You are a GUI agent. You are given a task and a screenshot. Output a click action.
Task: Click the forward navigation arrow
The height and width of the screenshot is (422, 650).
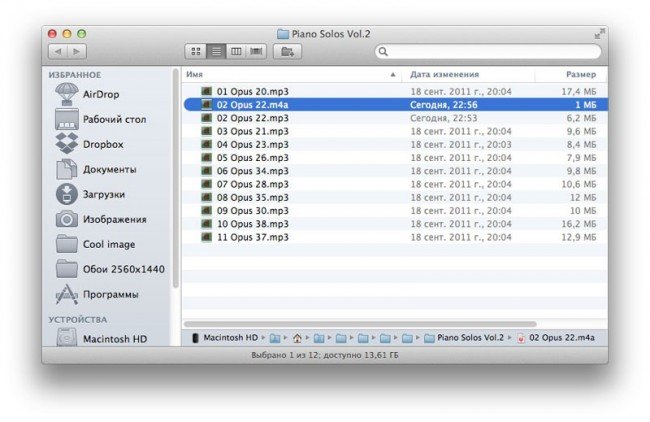pyautogui.click(x=76, y=51)
